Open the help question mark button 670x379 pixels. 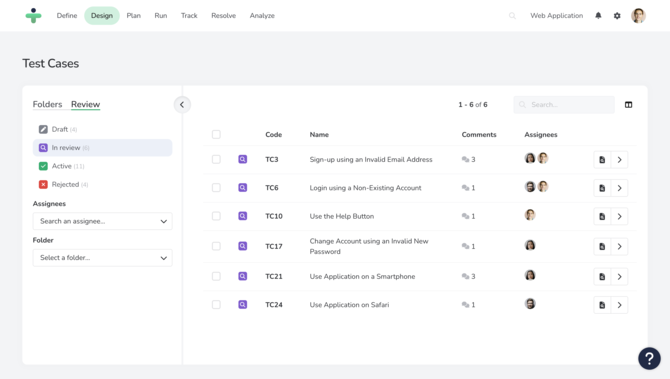tap(649, 358)
